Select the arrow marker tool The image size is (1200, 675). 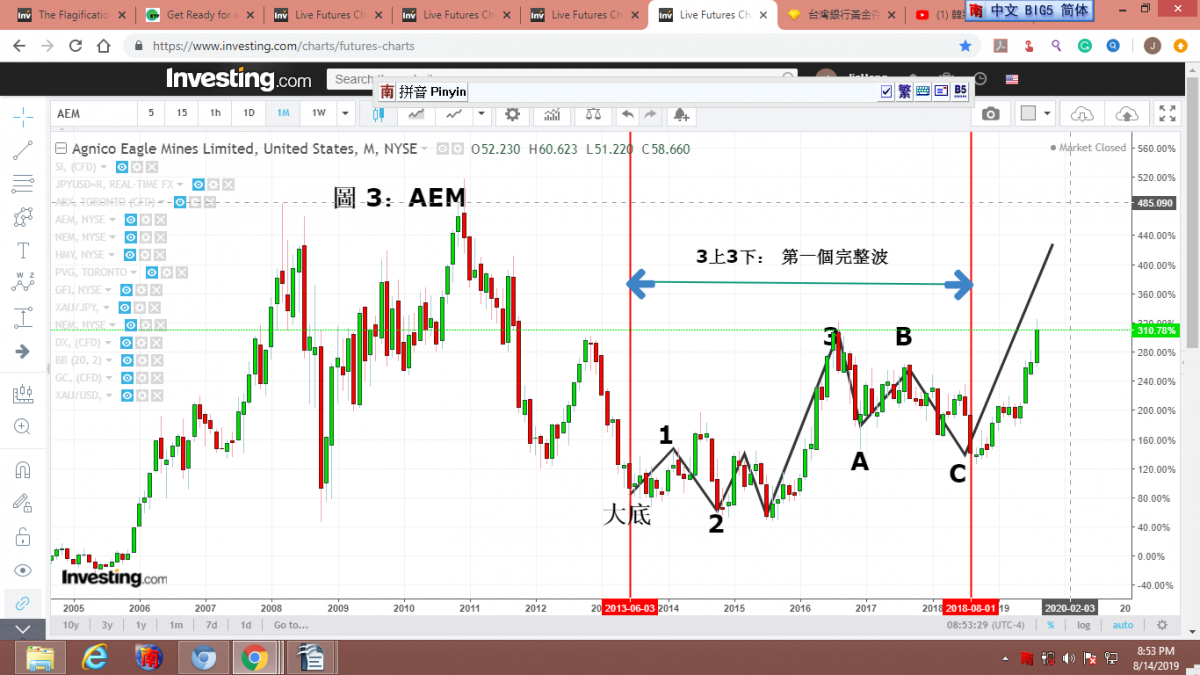pos(22,351)
